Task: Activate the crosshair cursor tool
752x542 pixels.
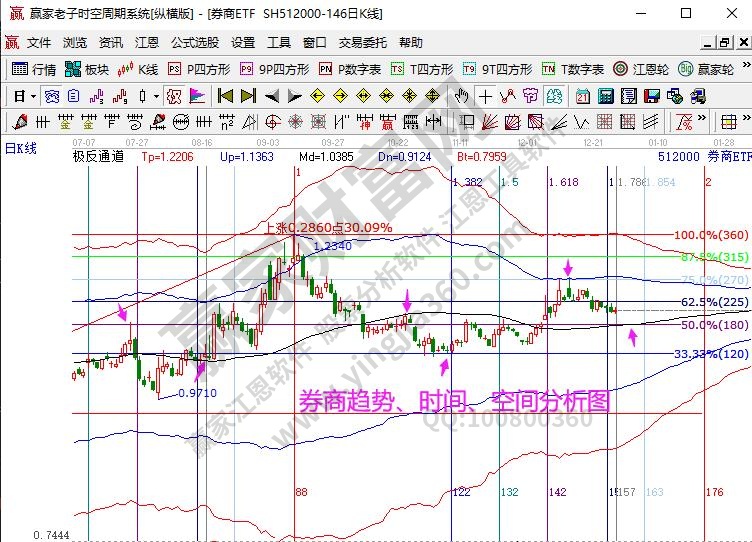Action: tap(485, 96)
